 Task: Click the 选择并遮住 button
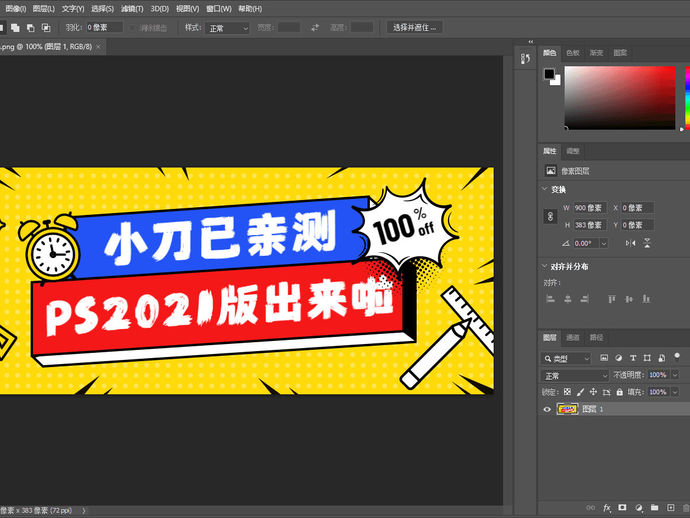(415, 27)
